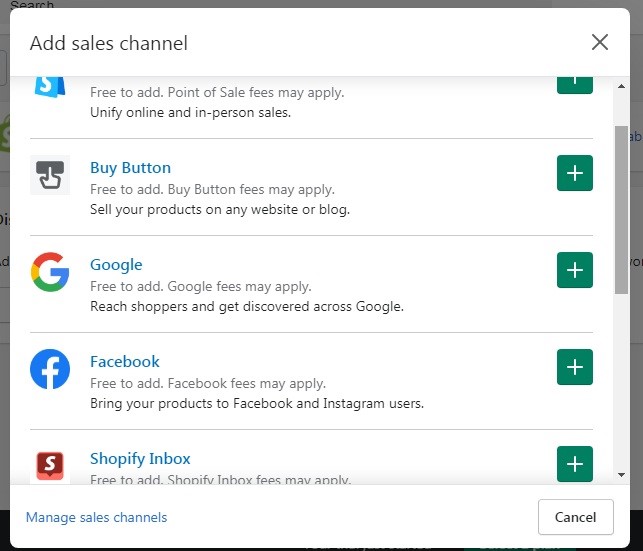Click the scrollbar up arrow
This screenshot has height=551, width=643.
[x=621, y=86]
